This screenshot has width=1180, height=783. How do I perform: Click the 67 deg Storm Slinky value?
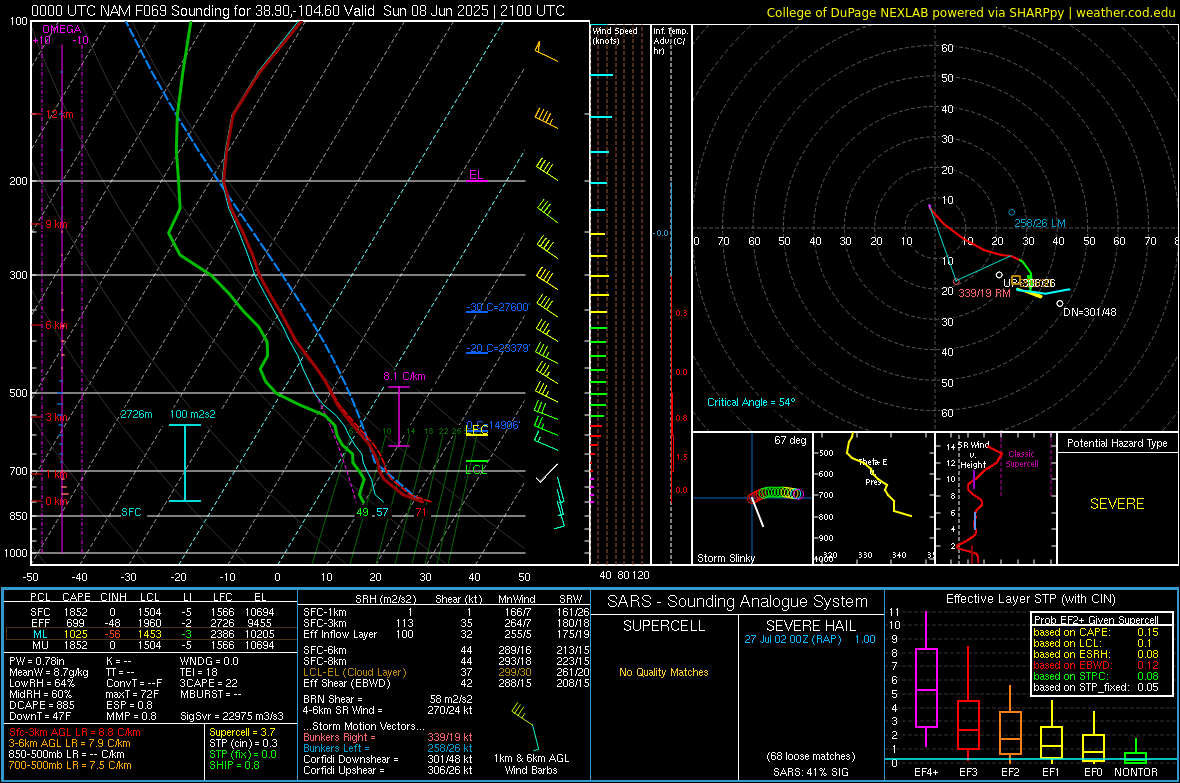tap(790, 440)
